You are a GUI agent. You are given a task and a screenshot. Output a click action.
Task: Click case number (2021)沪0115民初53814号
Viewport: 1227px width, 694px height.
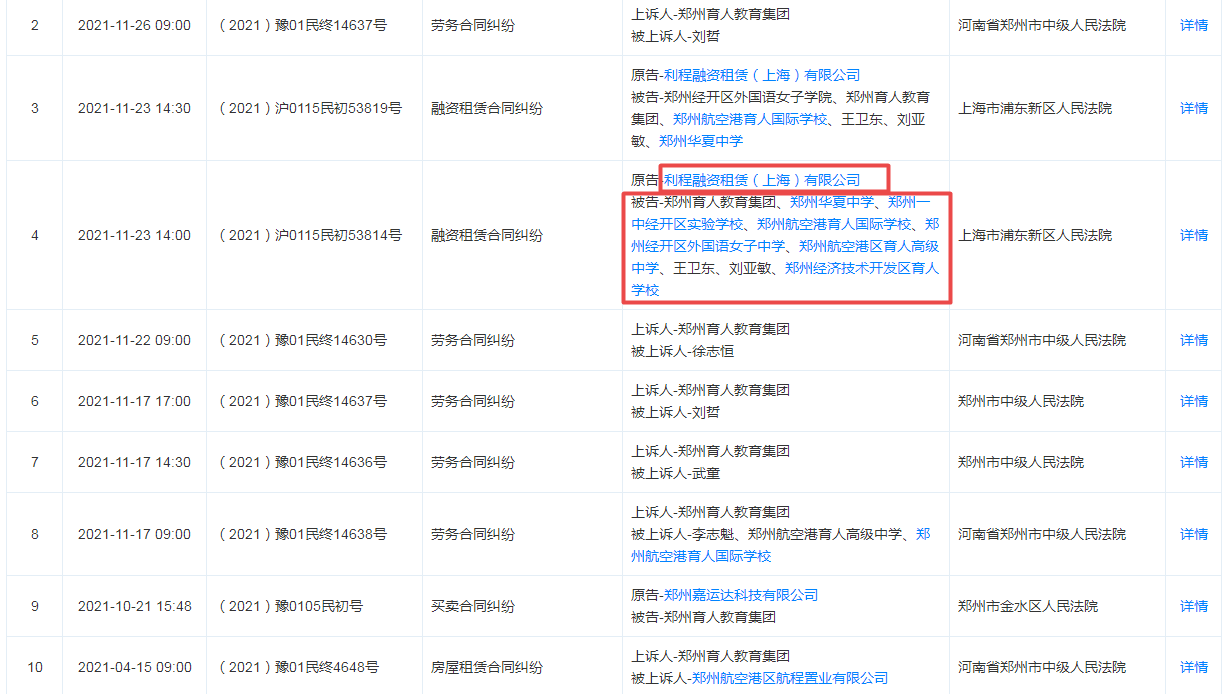coord(310,235)
